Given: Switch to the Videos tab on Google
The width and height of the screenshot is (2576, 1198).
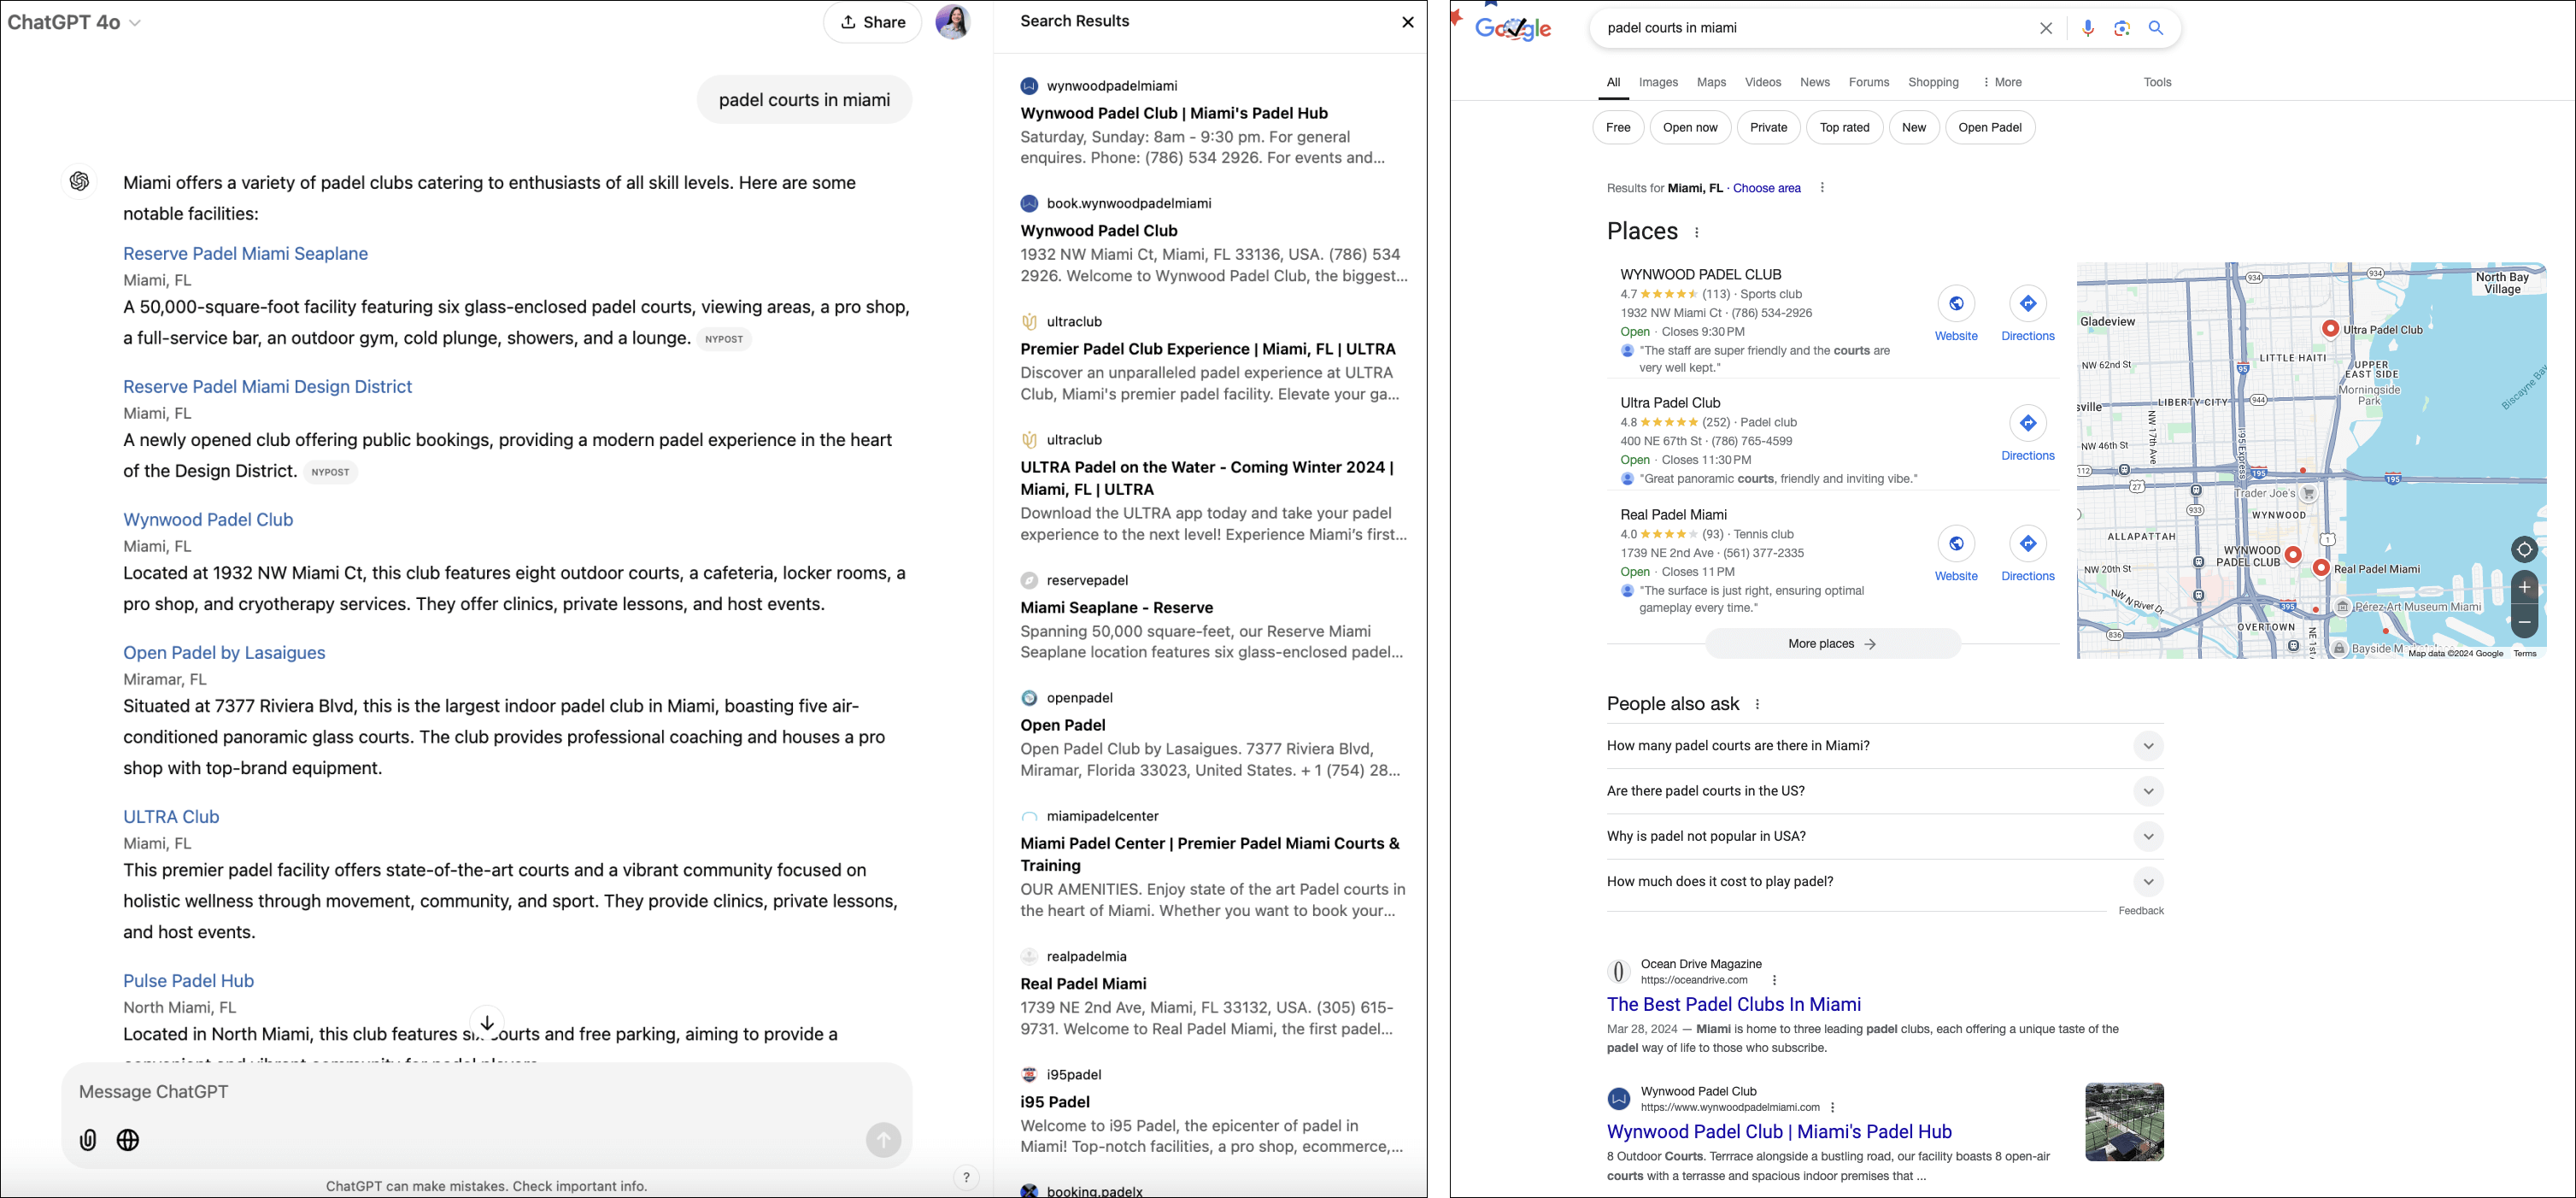Looking at the screenshot, I should click(x=1763, y=82).
